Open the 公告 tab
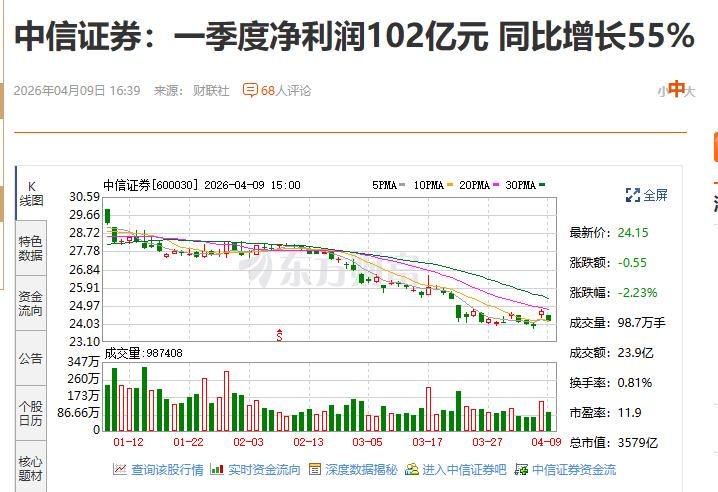 click(31, 358)
